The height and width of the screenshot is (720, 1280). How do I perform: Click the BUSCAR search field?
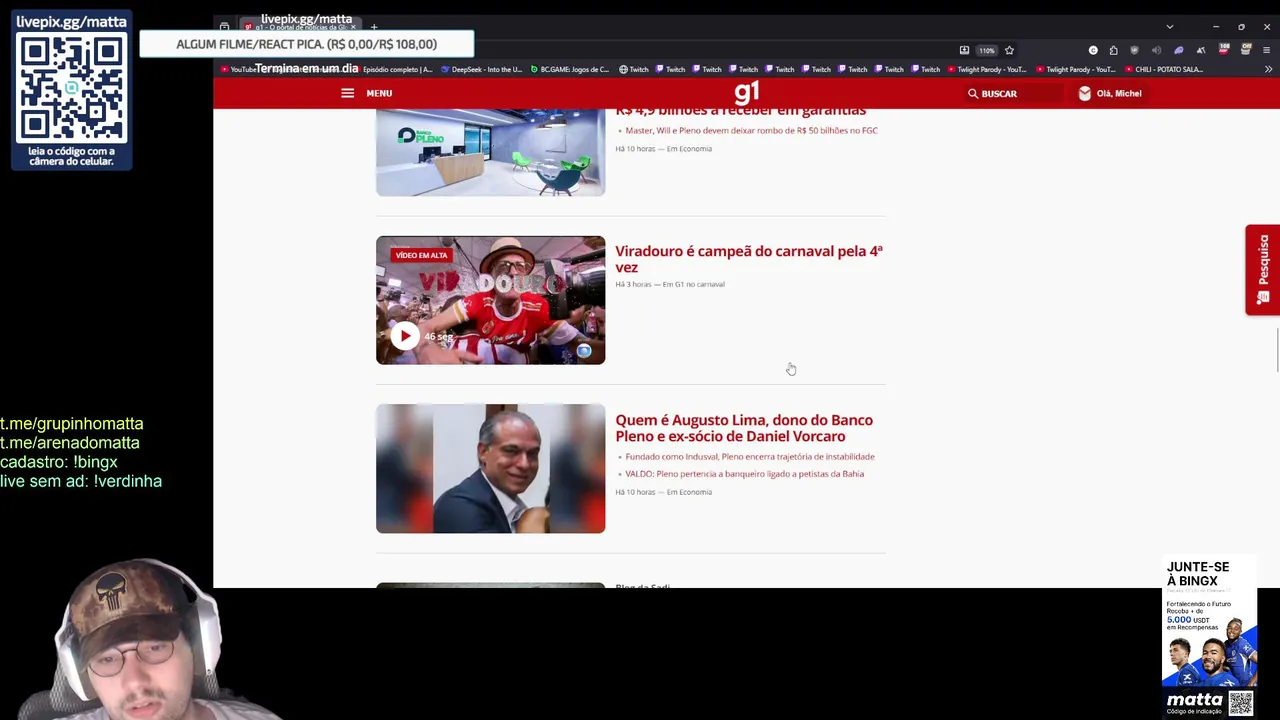[x=1012, y=93]
